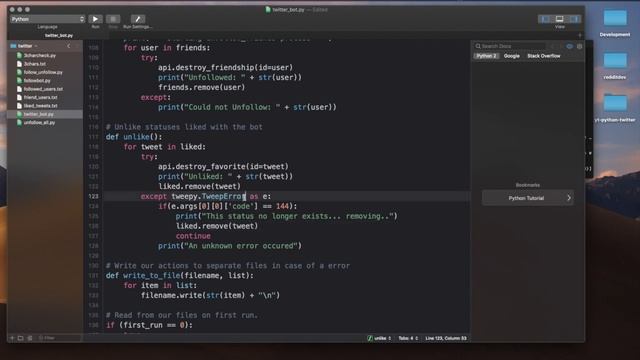Screen dimensions: 640x360
Task: Open the Python language selector dropdown
Action: (x=47, y=19)
